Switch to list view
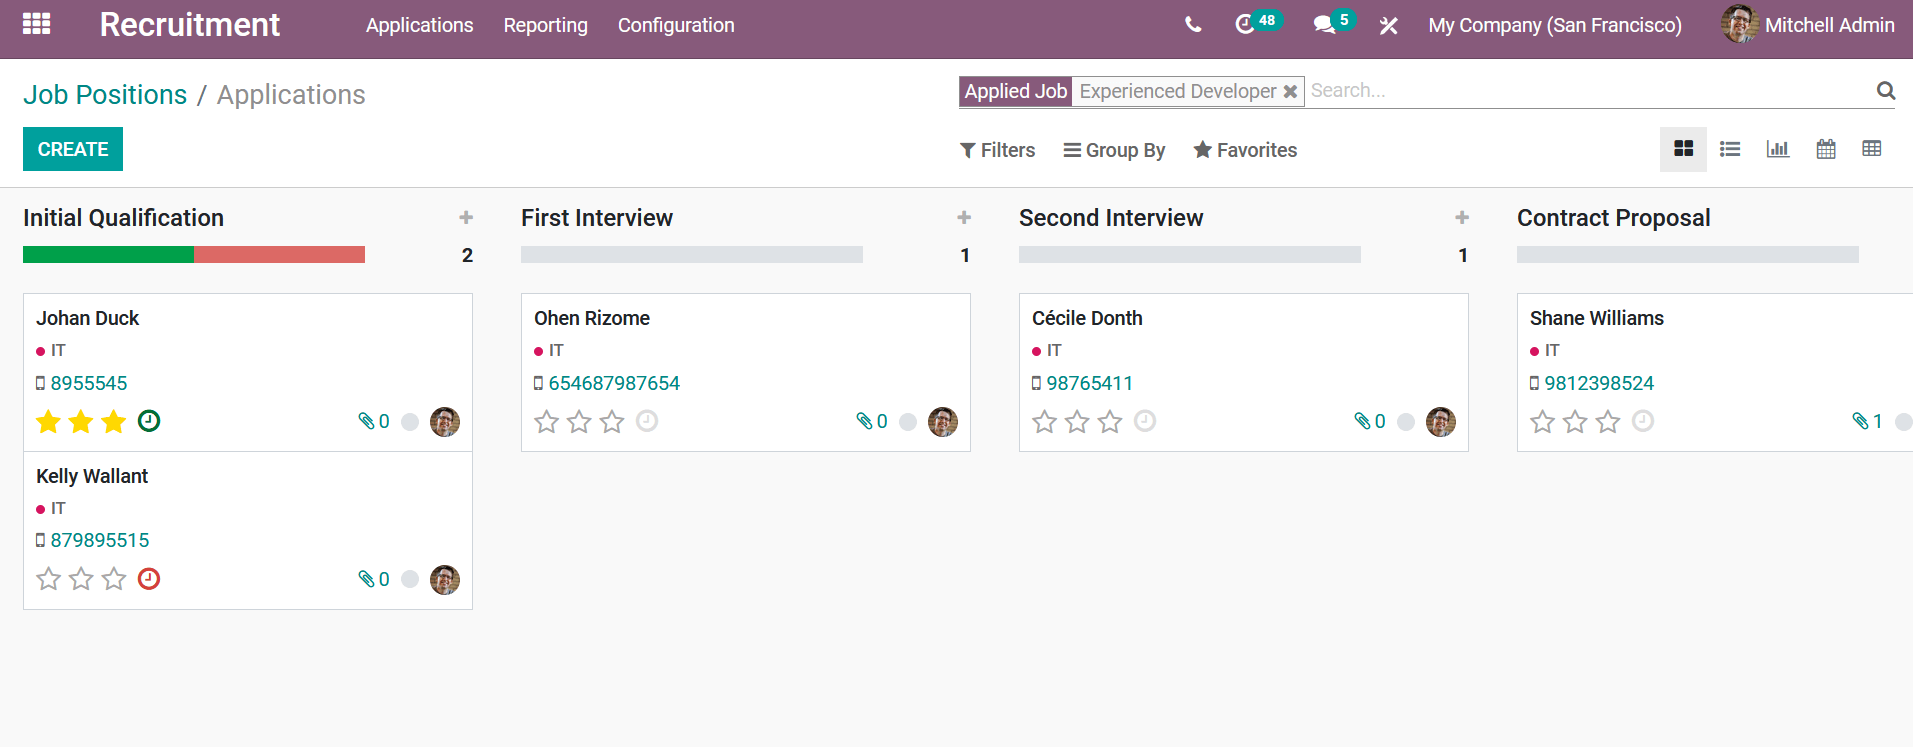The height and width of the screenshot is (747, 1913). coord(1729,149)
